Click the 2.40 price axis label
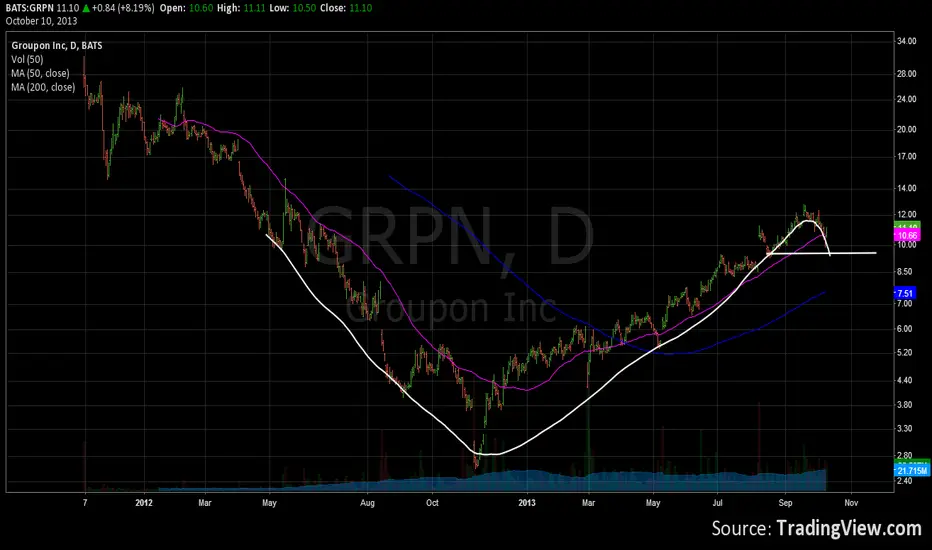 pyautogui.click(x=904, y=481)
